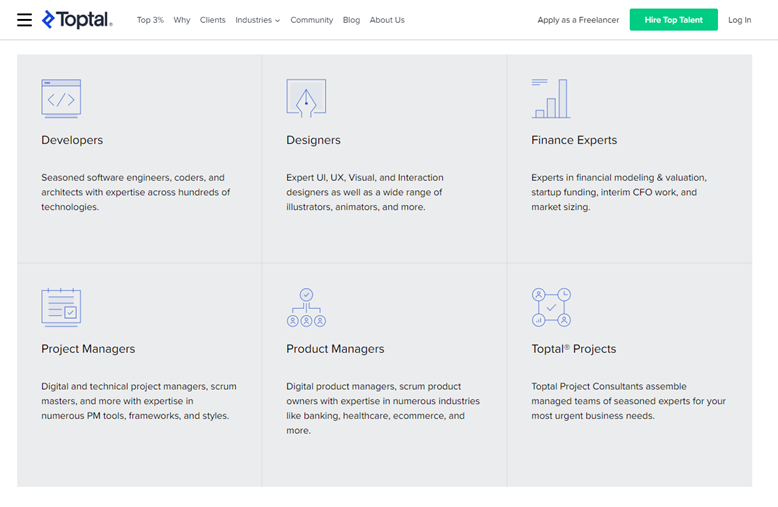Viewport: 778px width, 507px height.
Task: Open the Project Managers heading link
Action: pos(88,349)
